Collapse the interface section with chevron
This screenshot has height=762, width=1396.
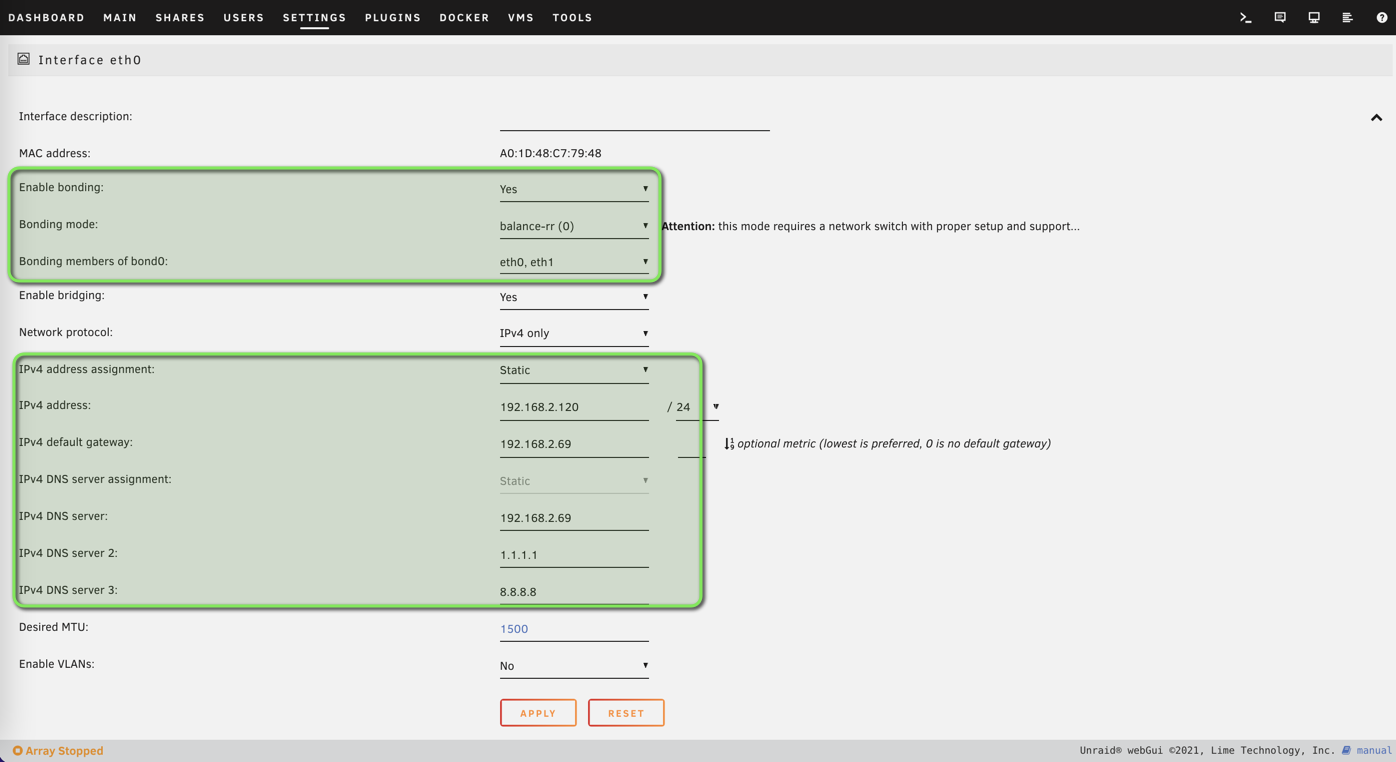tap(1376, 118)
